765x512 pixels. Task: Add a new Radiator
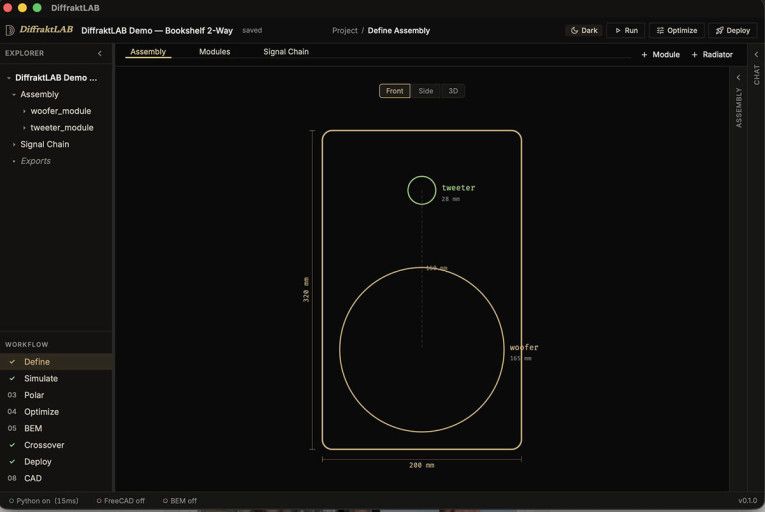pos(712,55)
